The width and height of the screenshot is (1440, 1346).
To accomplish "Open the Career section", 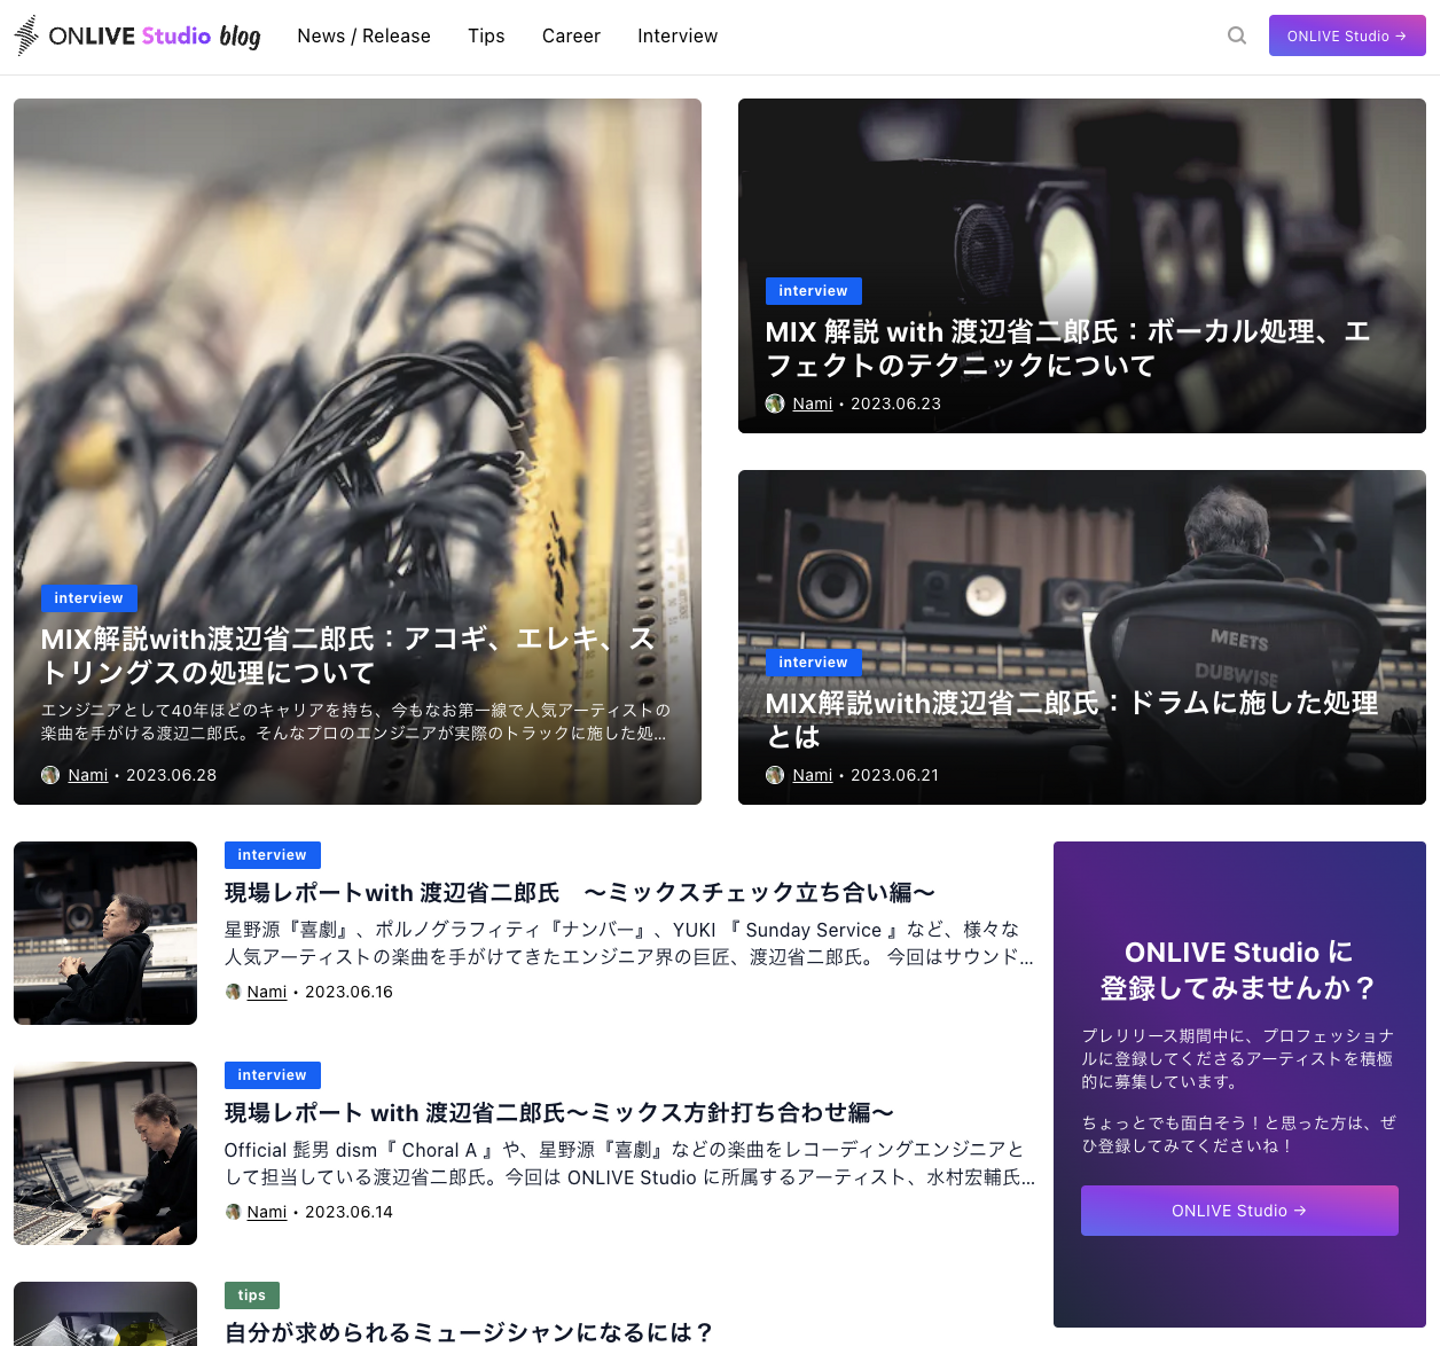I will click(x=571, y=36).
